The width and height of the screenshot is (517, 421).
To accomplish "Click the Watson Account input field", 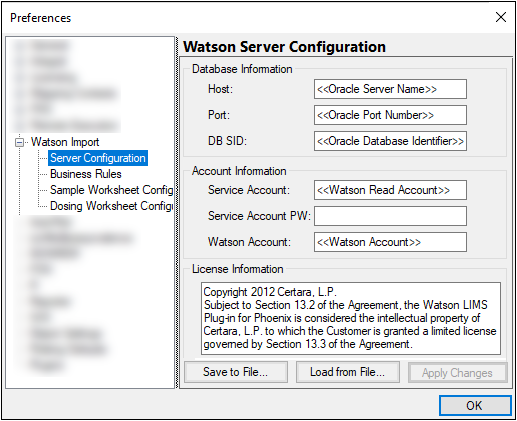I will [x=390, y=242].
